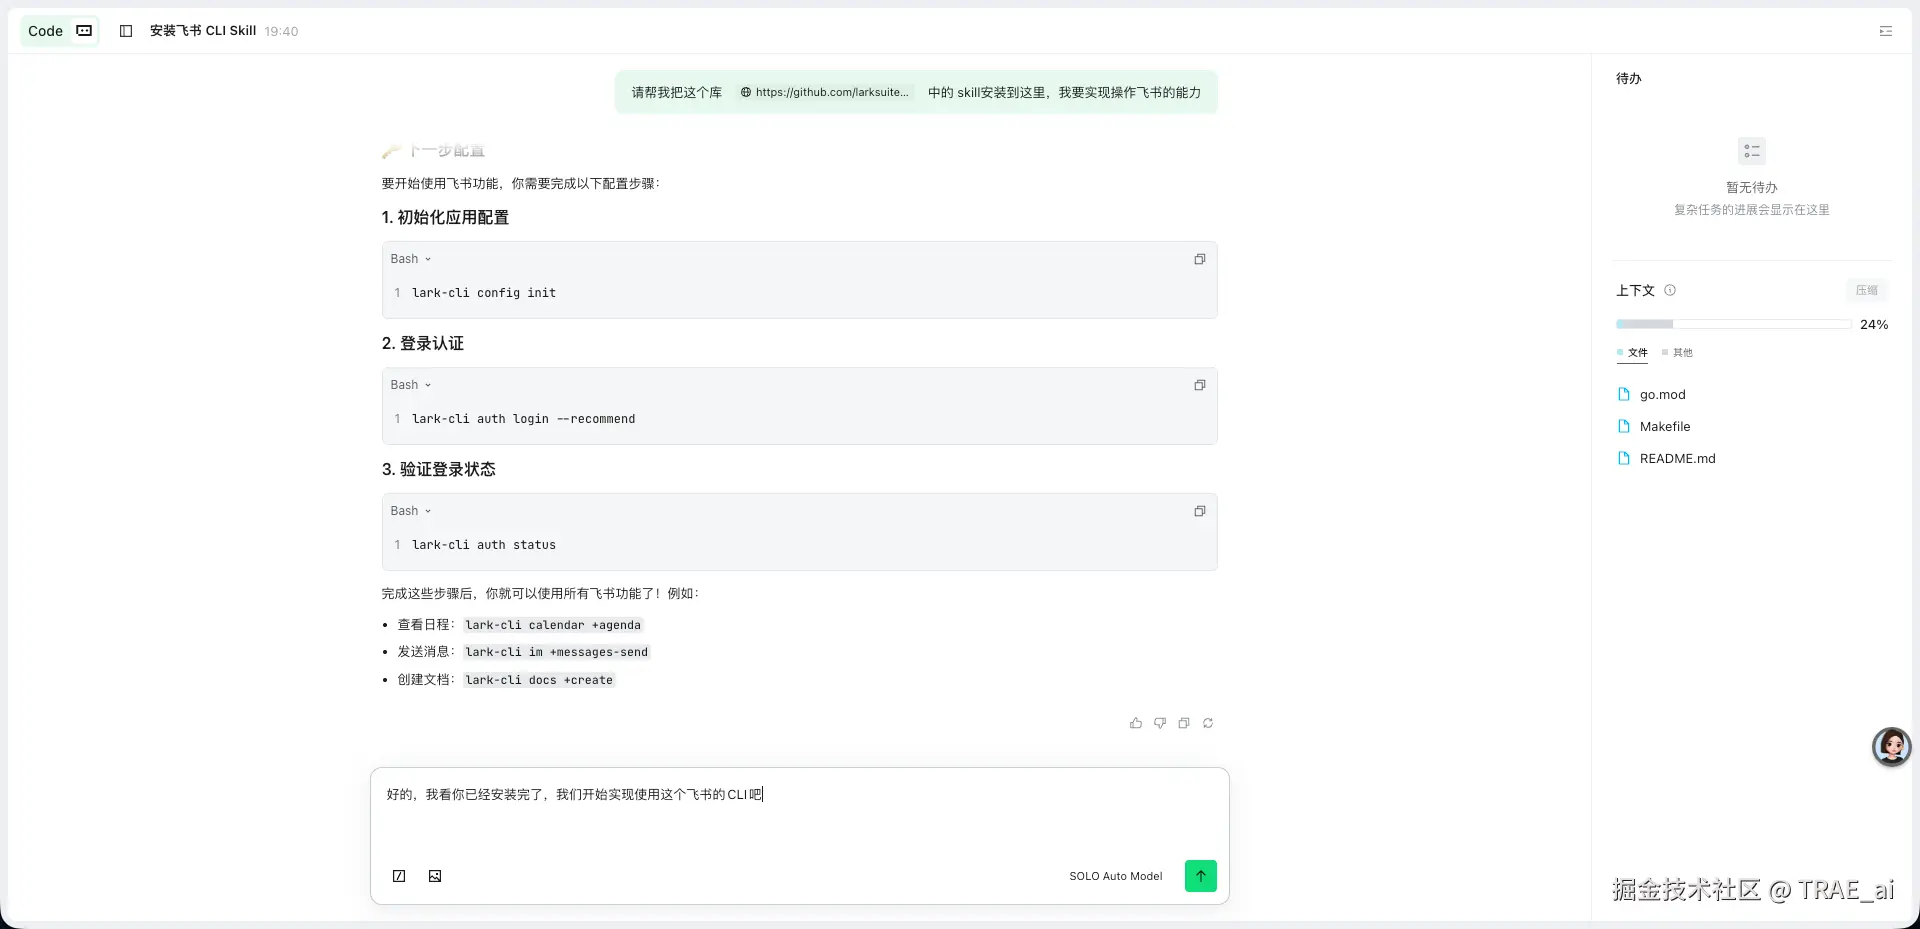This screenshot has width=1920, height=929.
Task: Click the 压缩 compress button
Action: click(x=1867, y=290)
